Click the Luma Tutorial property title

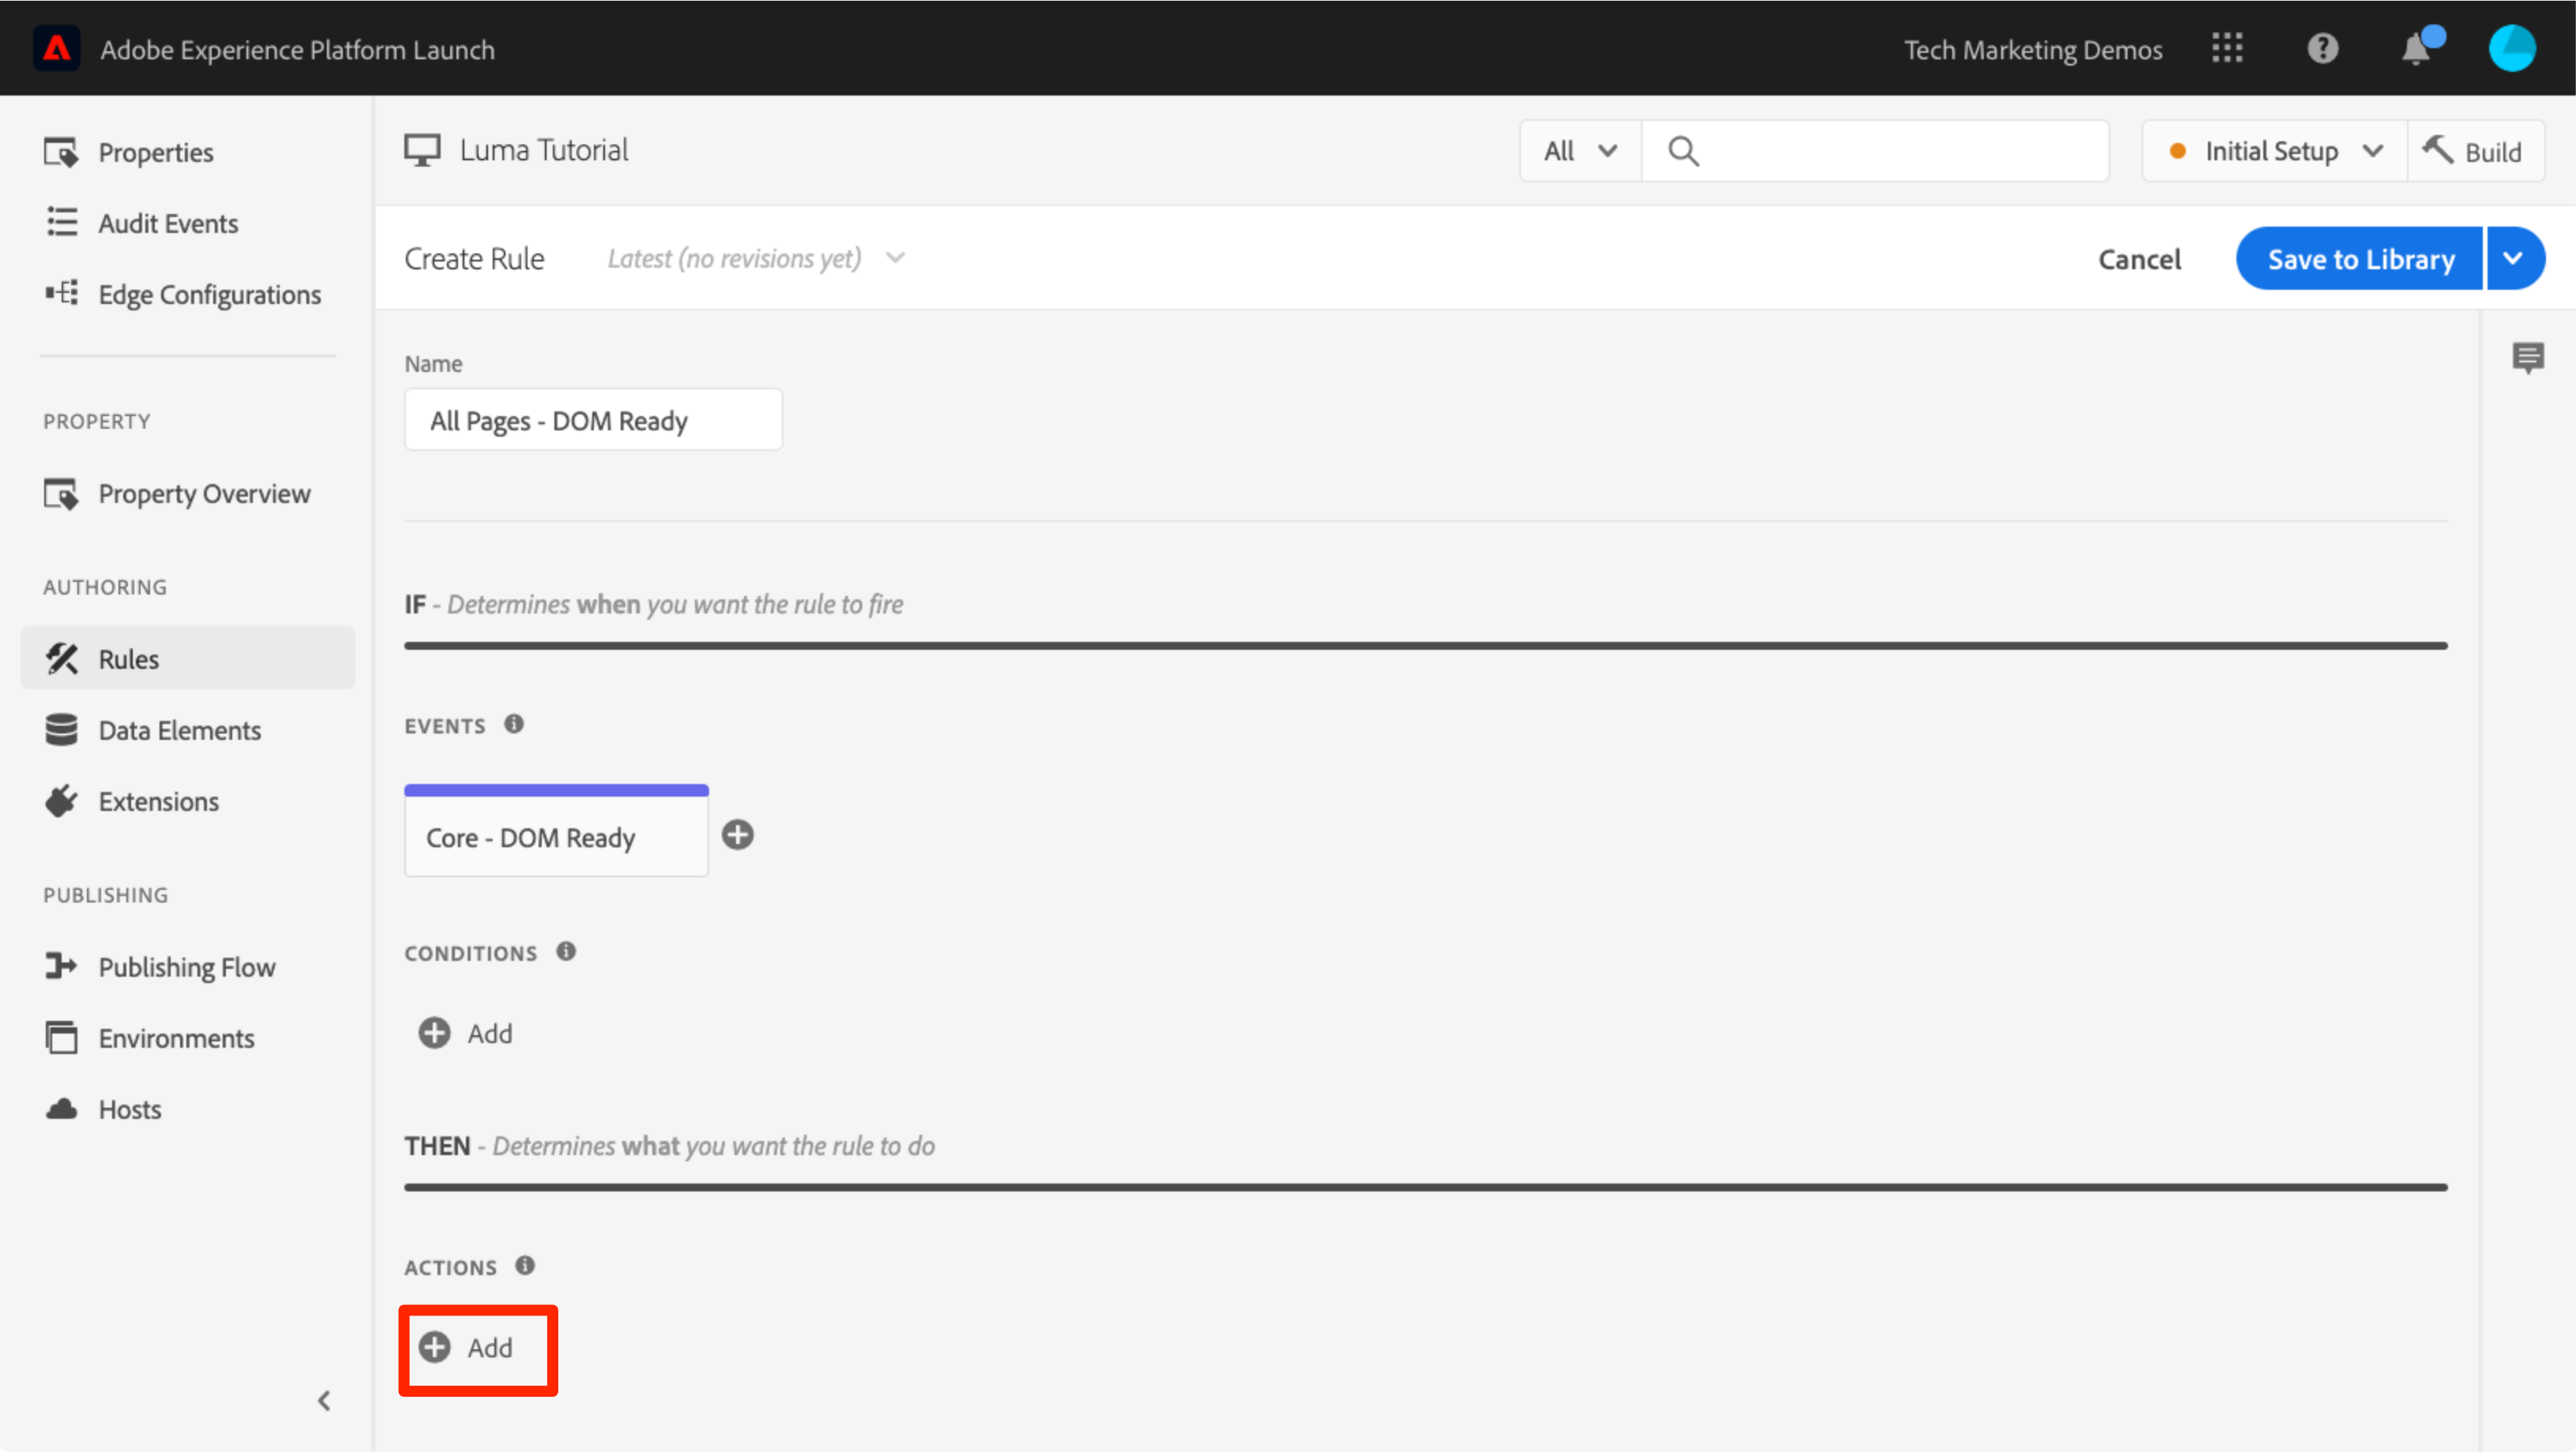[x=544, y=151]
